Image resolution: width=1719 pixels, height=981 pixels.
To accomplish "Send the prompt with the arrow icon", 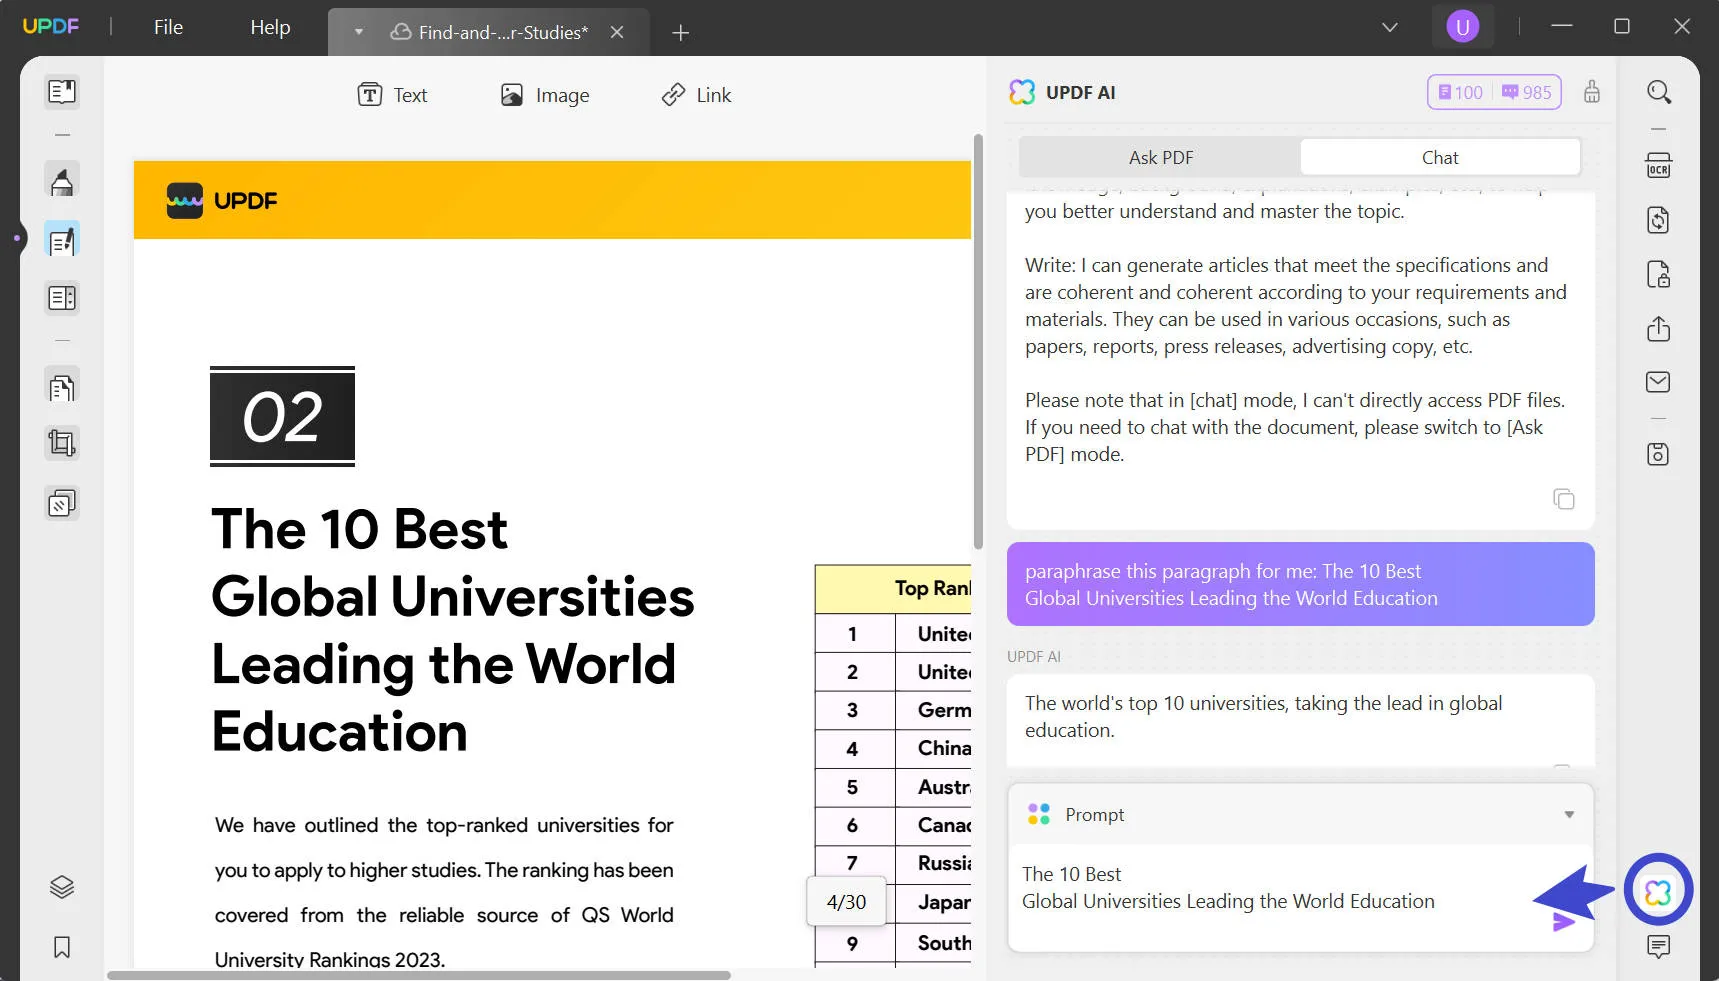I will tap(1563, 922).
